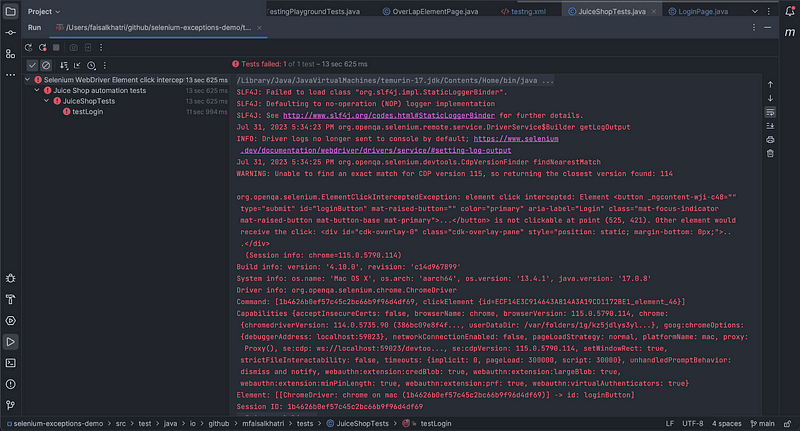Open more run toolbar actions
Viewport: 800px width, 431px height.
[101, 47]
